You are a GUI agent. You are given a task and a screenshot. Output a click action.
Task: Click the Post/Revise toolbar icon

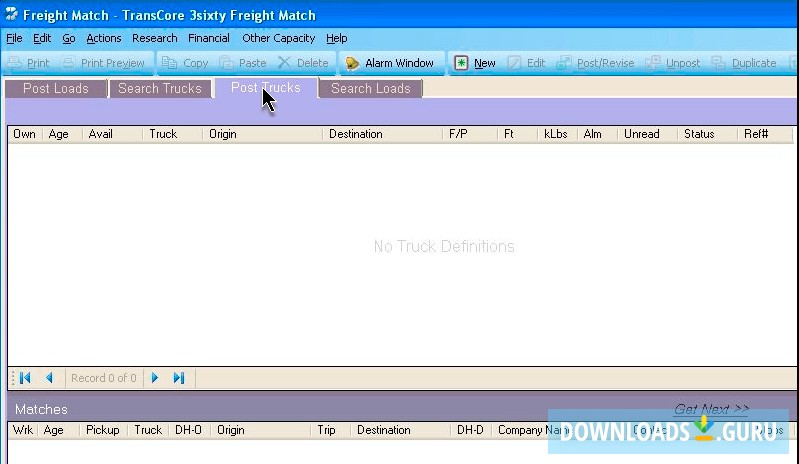(564, 63)
